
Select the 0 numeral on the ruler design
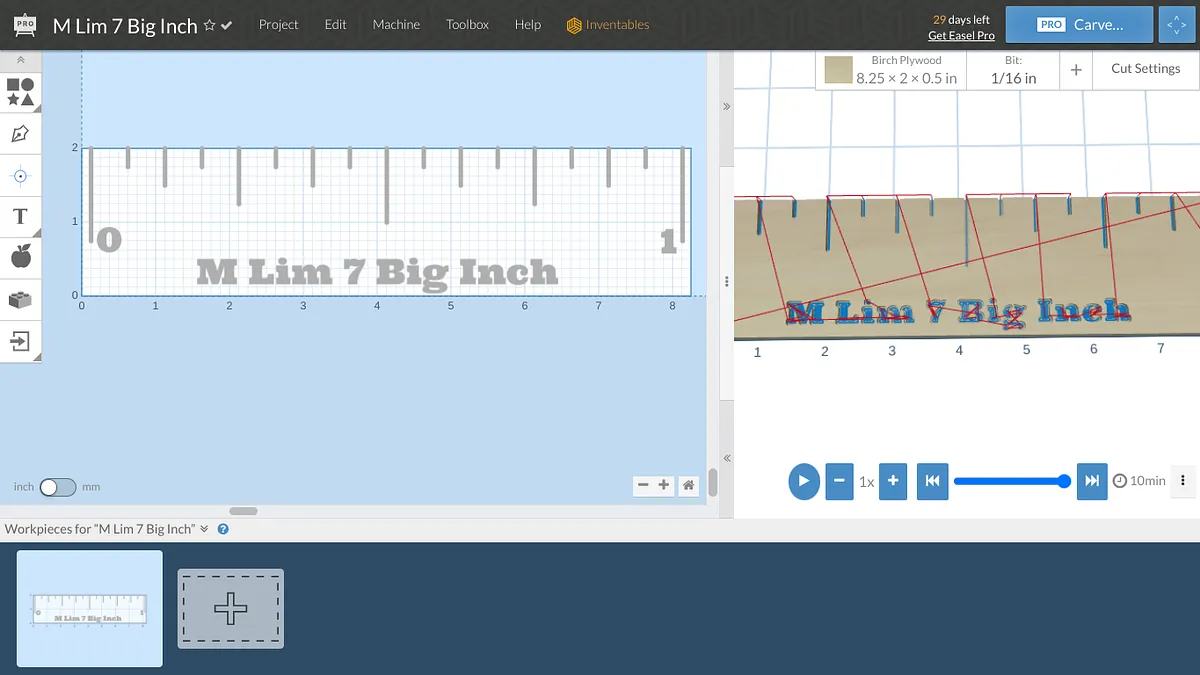click(x=109, y=240)
